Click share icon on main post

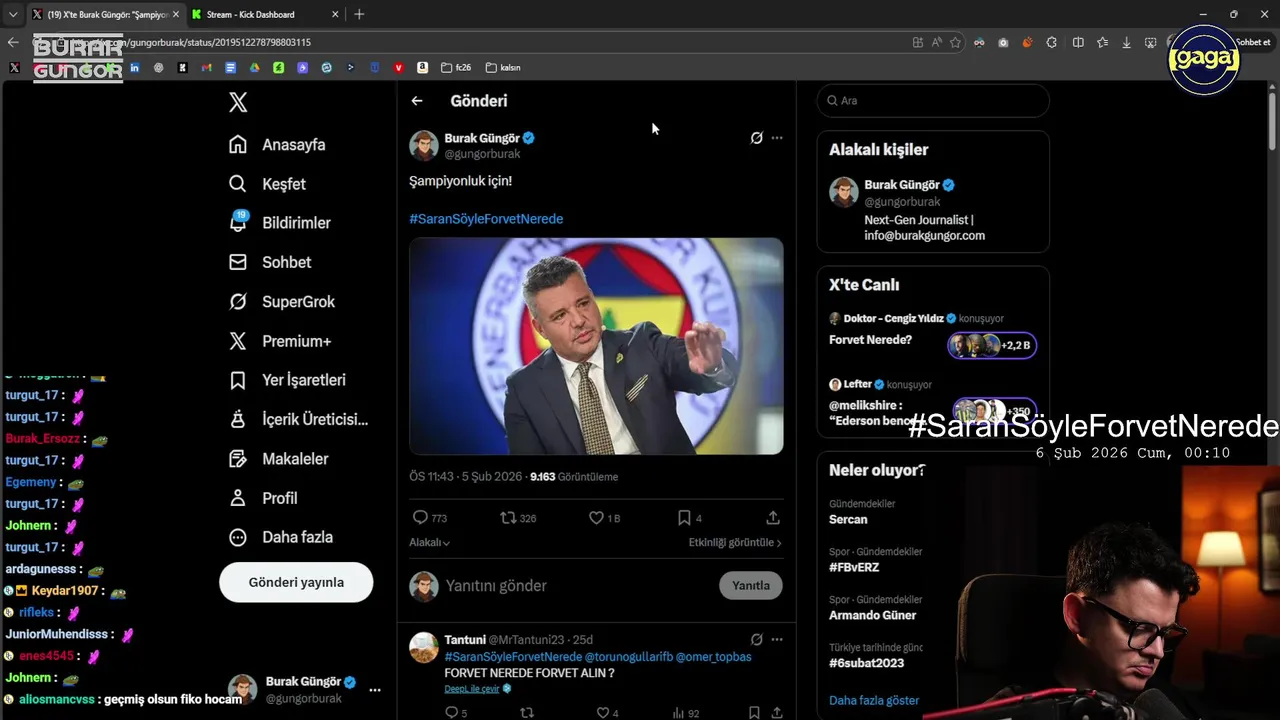click(x=773, y=518)
